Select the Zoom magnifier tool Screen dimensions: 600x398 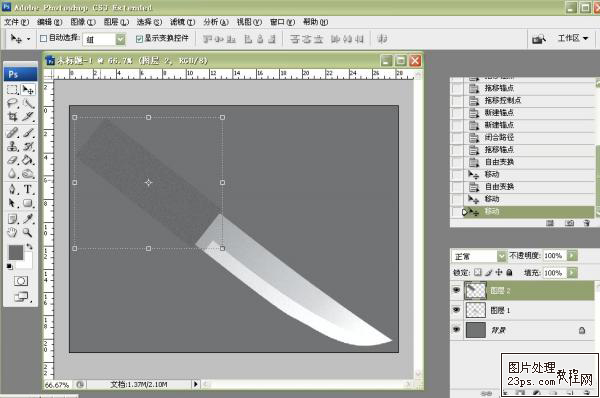click(x=27, y=232)
